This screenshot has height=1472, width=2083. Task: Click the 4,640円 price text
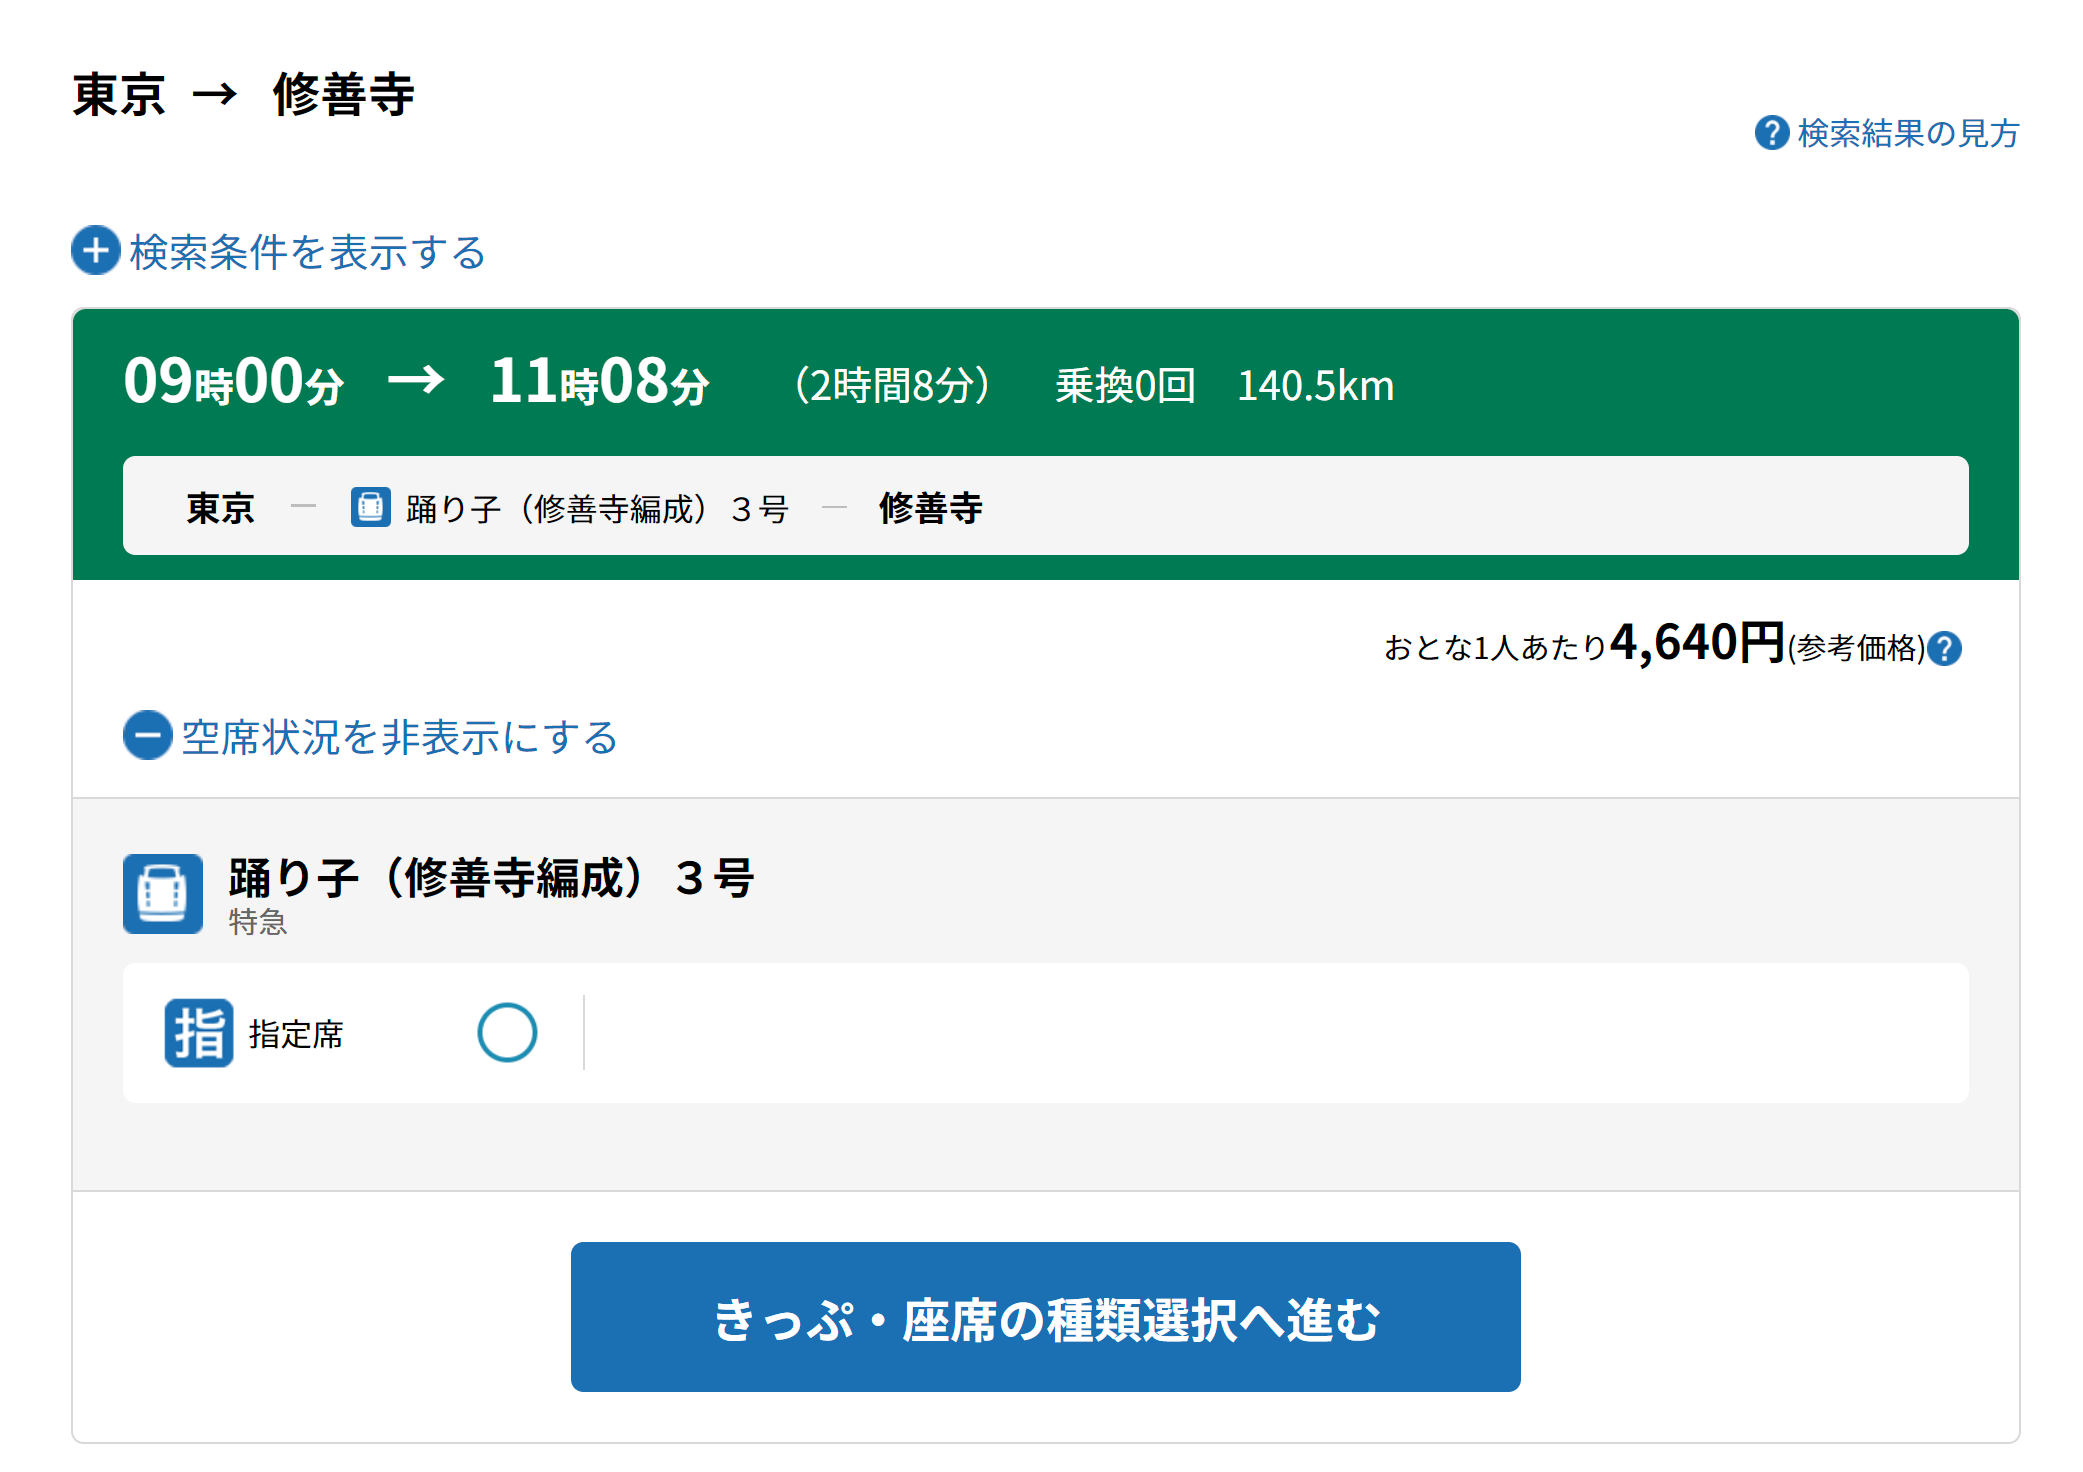pos(1696,643)
